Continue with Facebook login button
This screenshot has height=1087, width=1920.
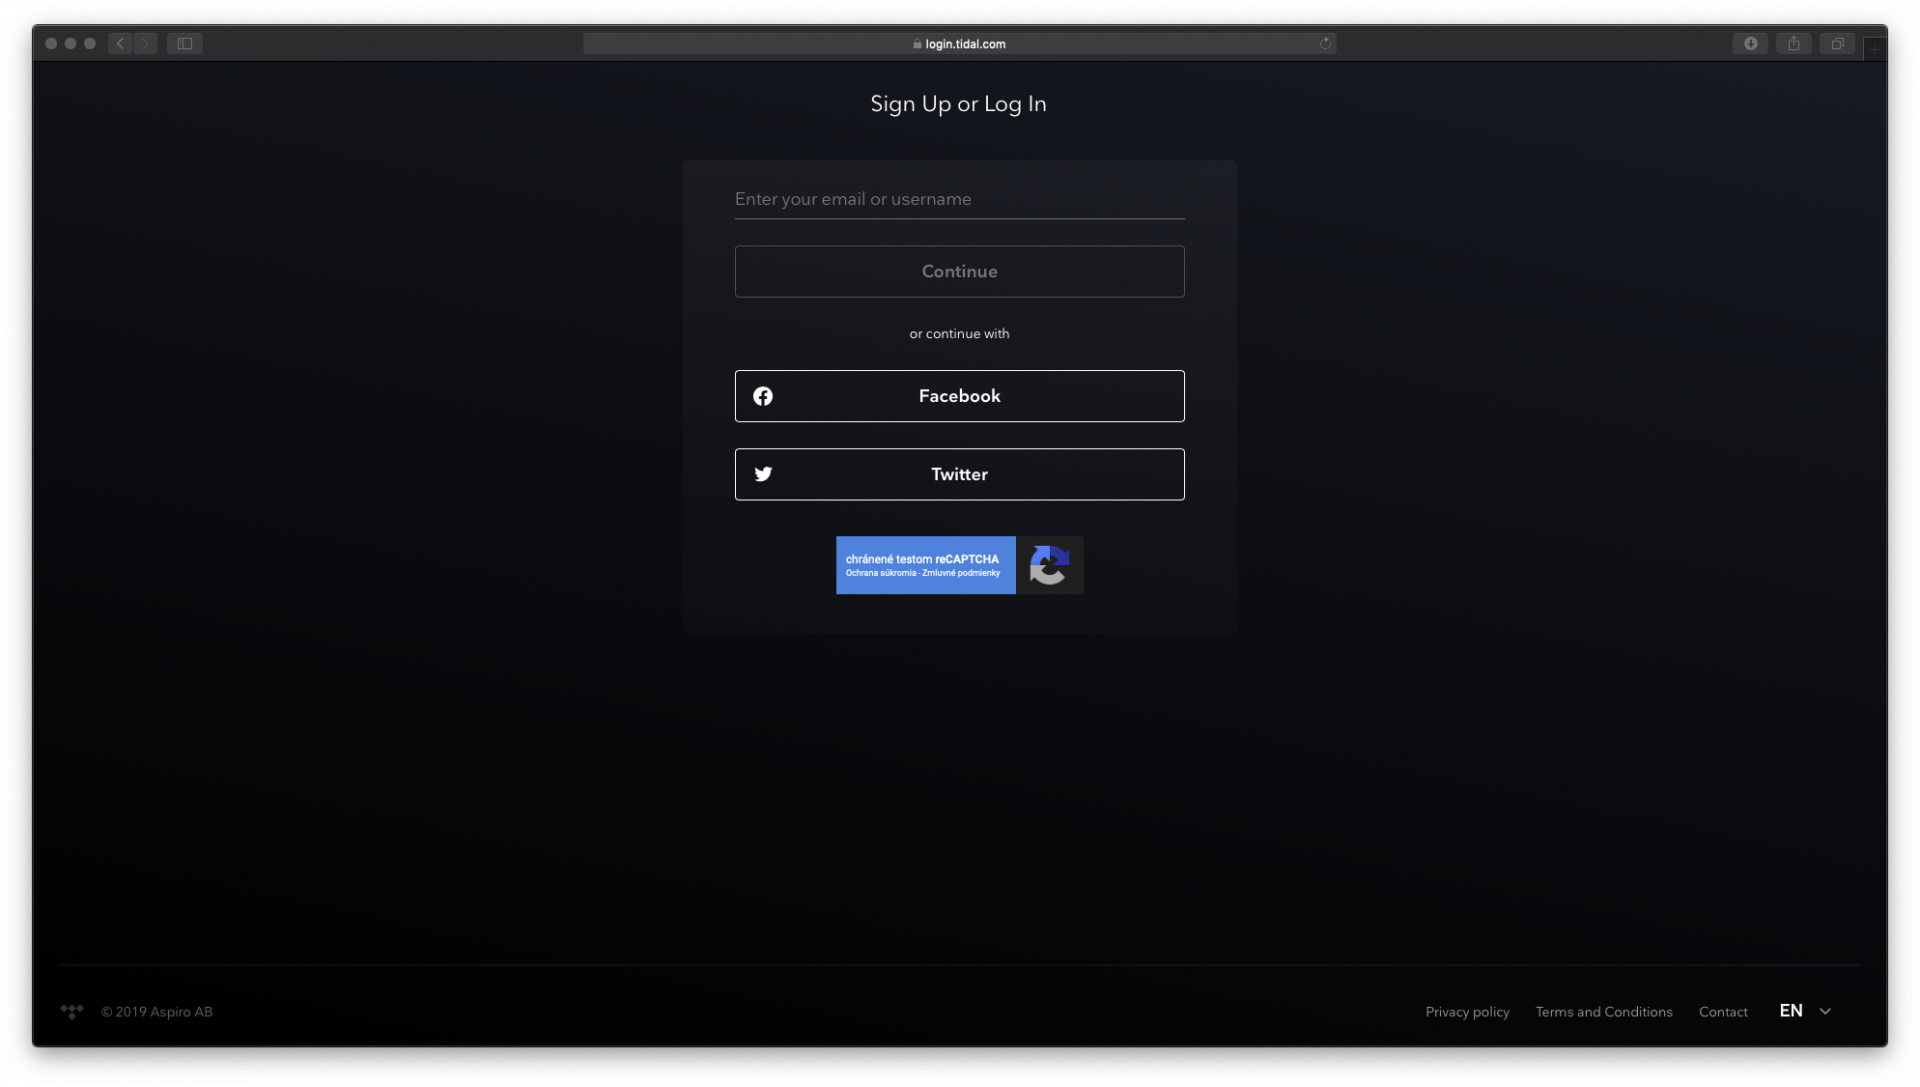[x=959, y=396]
